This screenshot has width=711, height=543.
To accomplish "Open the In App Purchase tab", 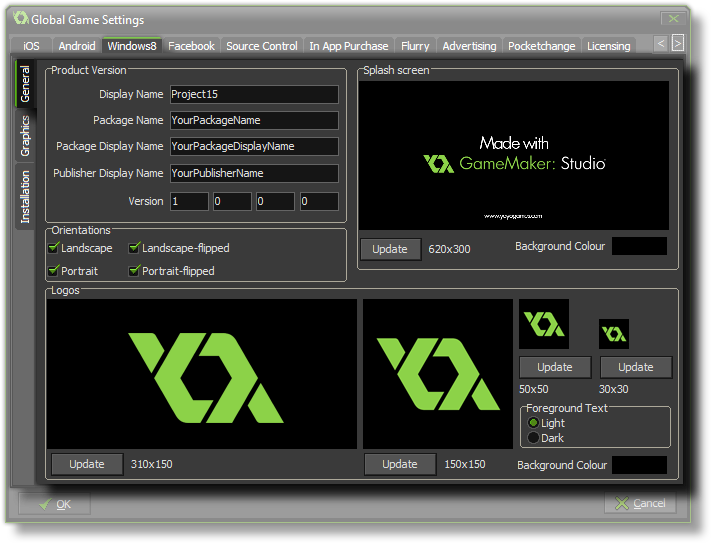I will [x=349, y=46].
